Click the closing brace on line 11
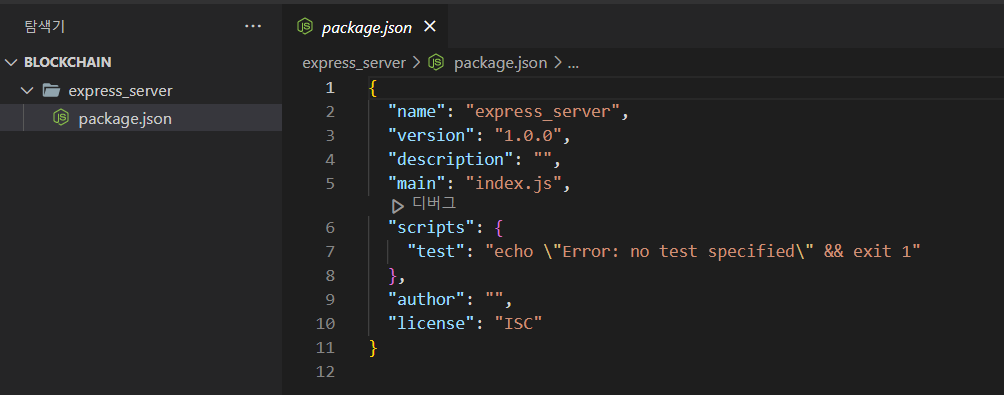The image size is (1004, 395). coord(374,348)
